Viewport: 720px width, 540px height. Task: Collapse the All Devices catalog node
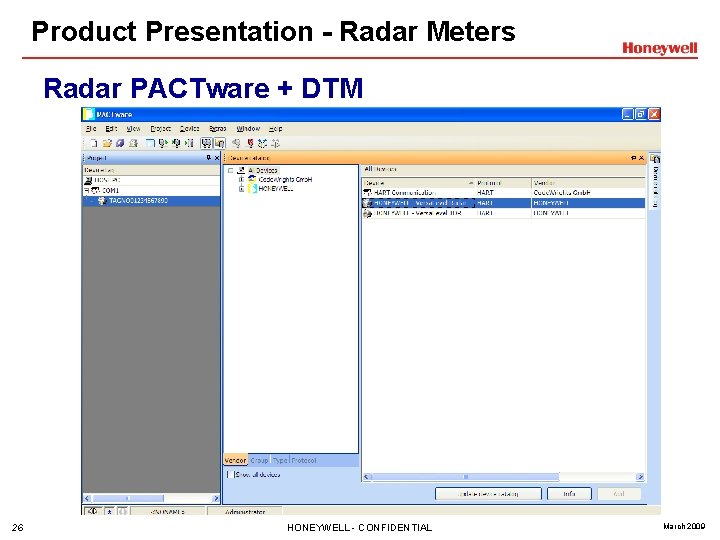(x=231, y=170)
